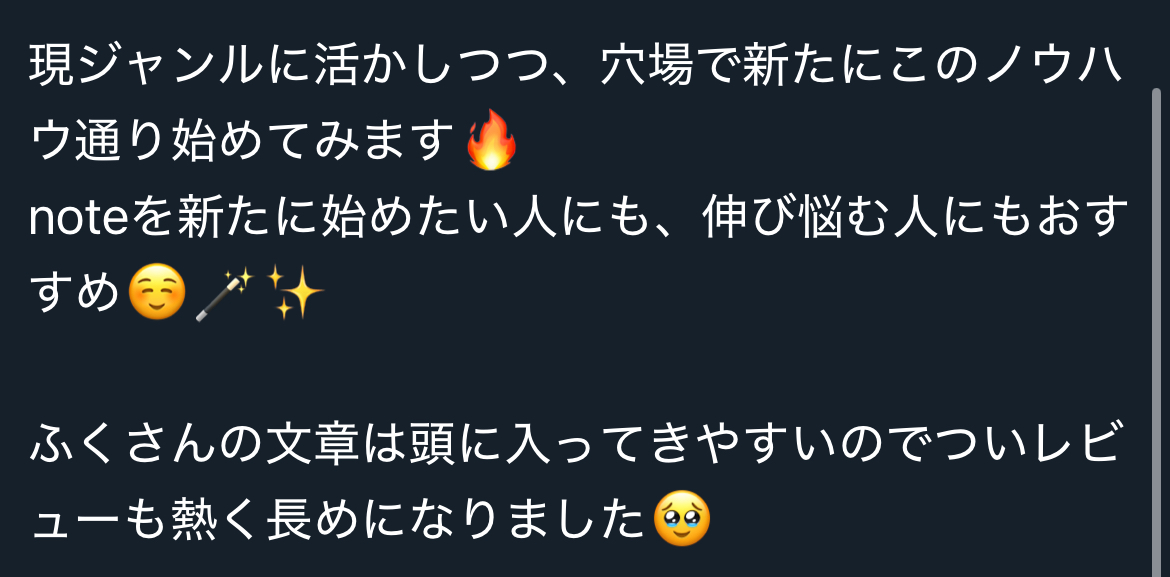The image size is (1170, 577).
Task: Click the magic wand emoji
Action: click(x=224, y=294)
